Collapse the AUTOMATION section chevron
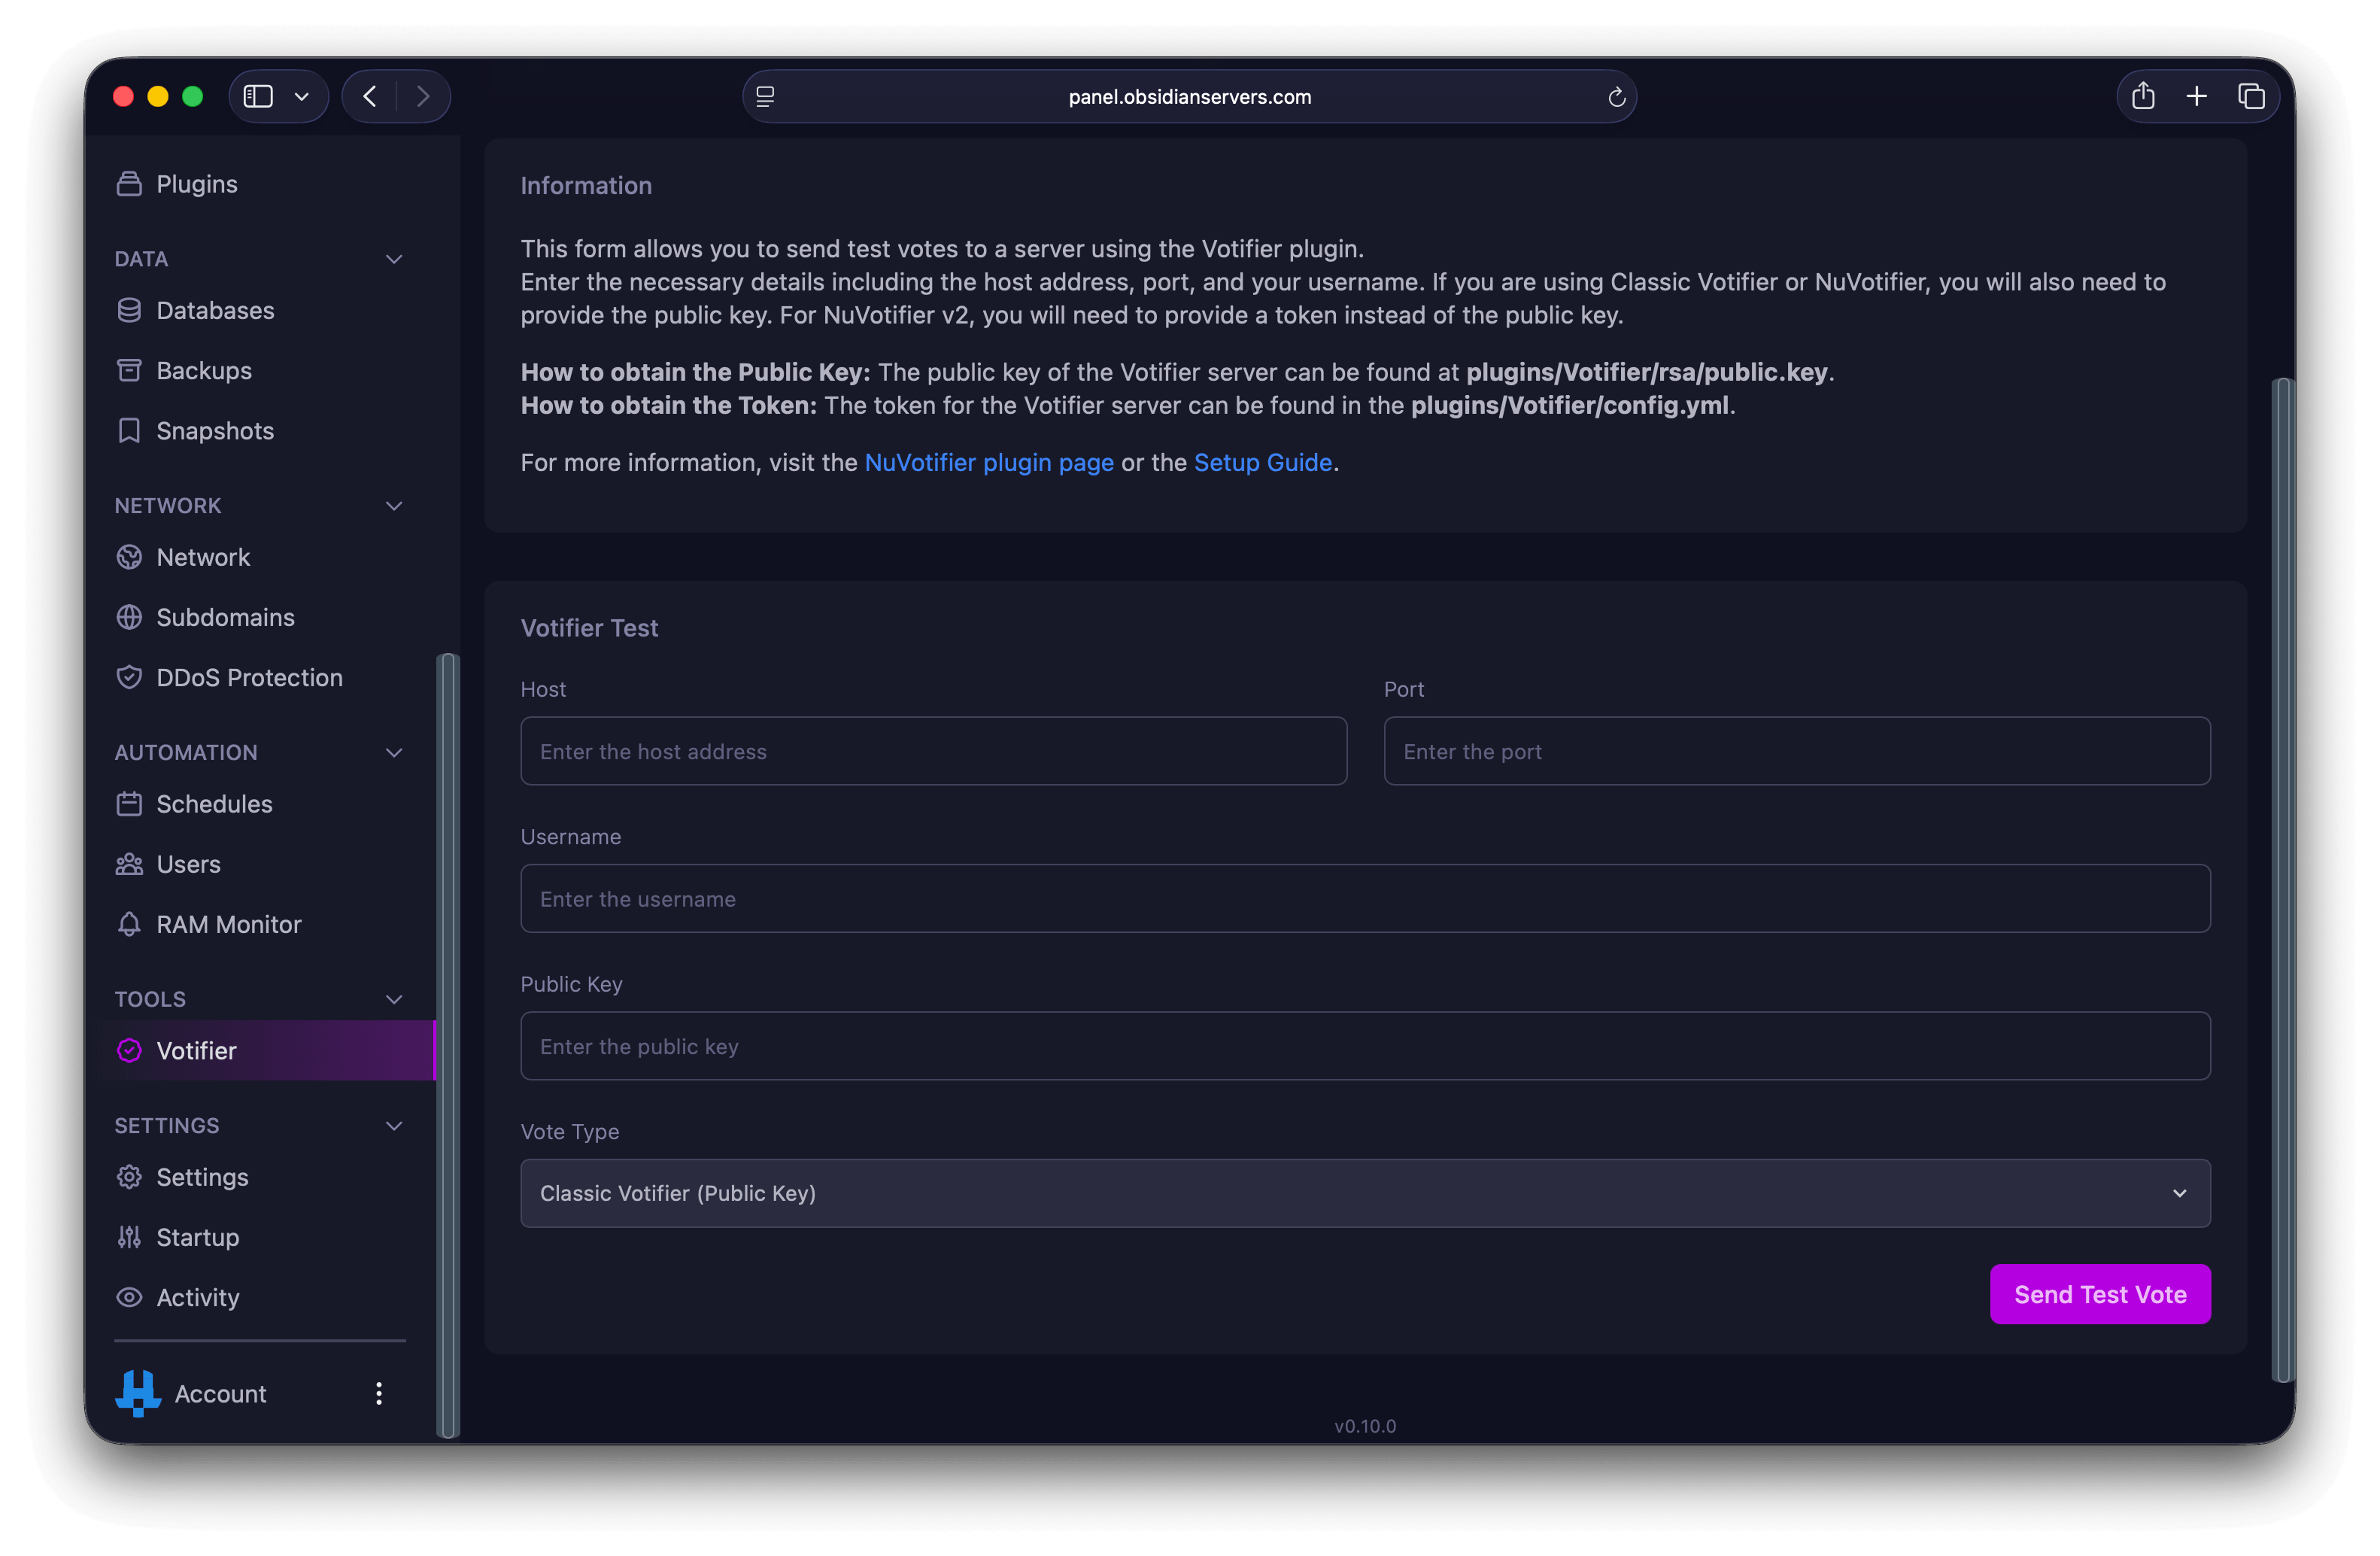This screenshot has height=1556, width=2380. [x=394, y=753]
